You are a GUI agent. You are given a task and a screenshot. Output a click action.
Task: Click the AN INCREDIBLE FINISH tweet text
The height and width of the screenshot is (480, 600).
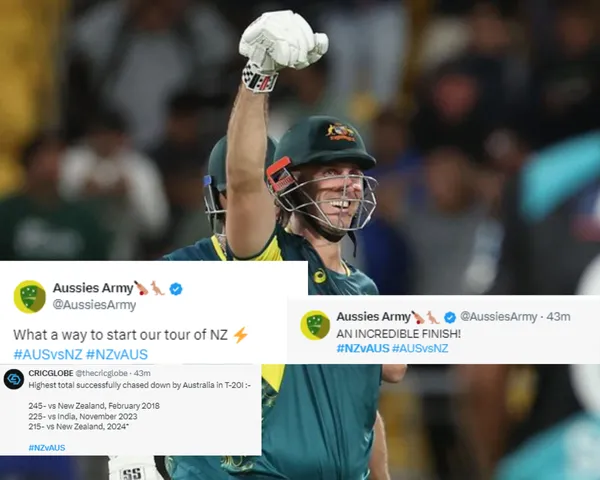(398, 334)
